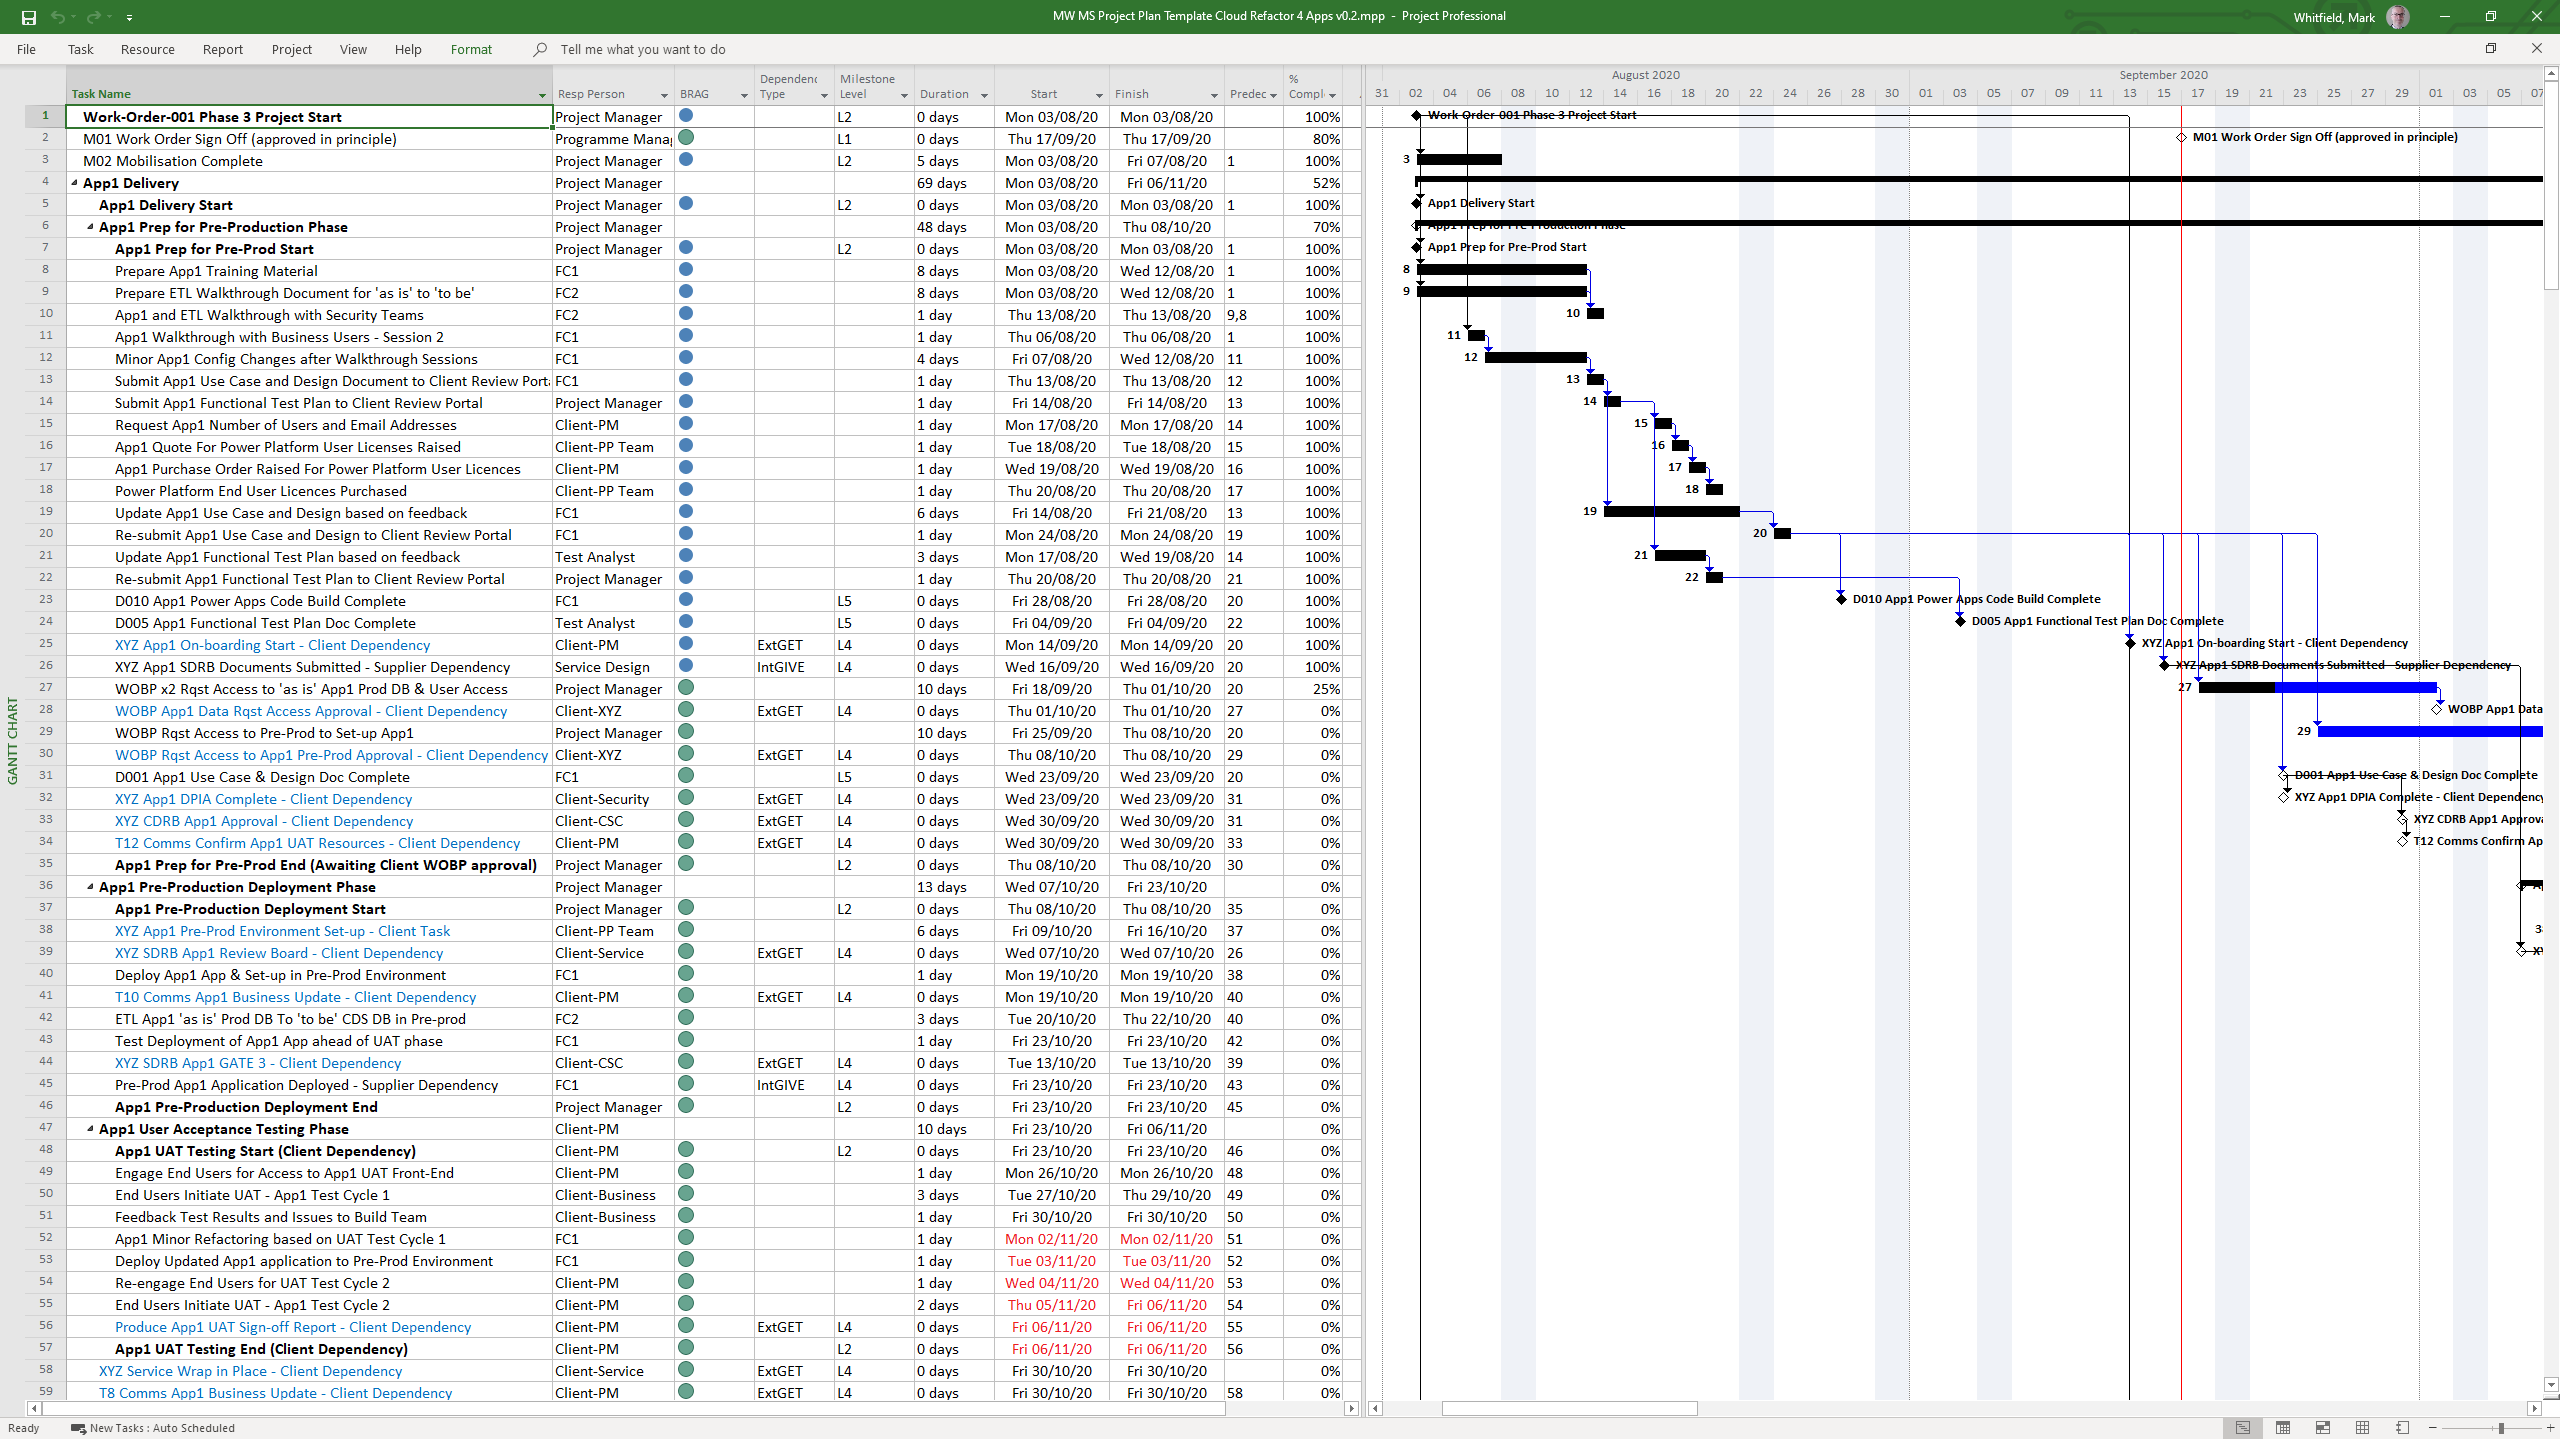Open the BRAG column filter dropdown

(x=744, y=95)
